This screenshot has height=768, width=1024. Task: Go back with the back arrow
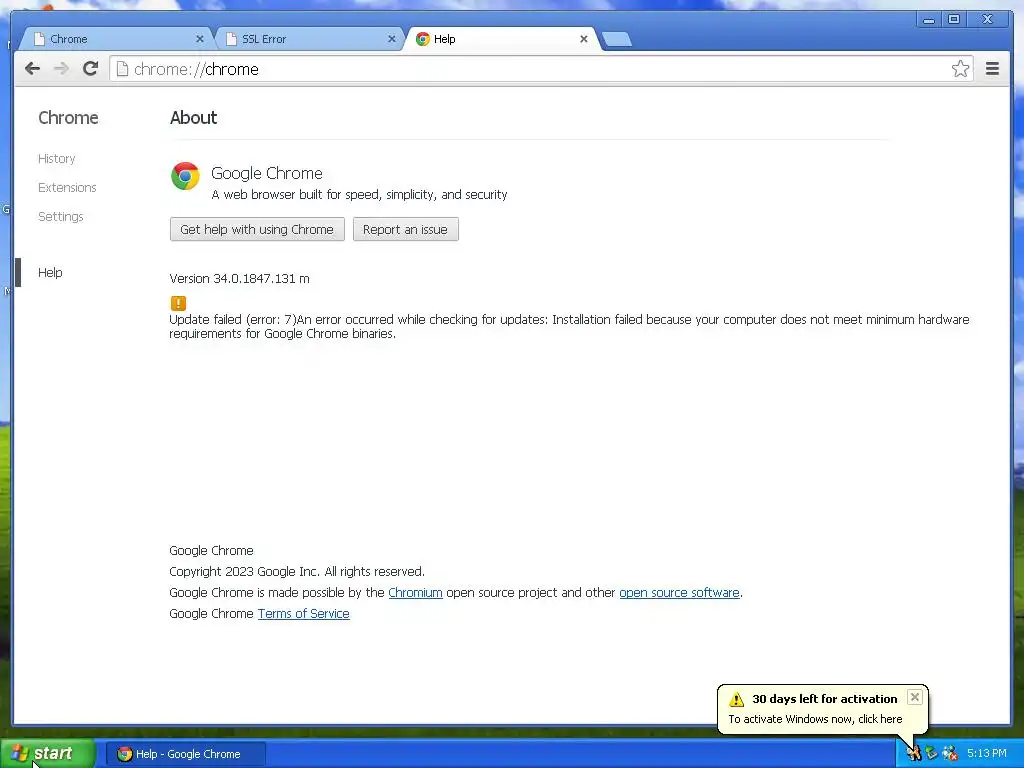pyautogui.click(x=32, y=69)
